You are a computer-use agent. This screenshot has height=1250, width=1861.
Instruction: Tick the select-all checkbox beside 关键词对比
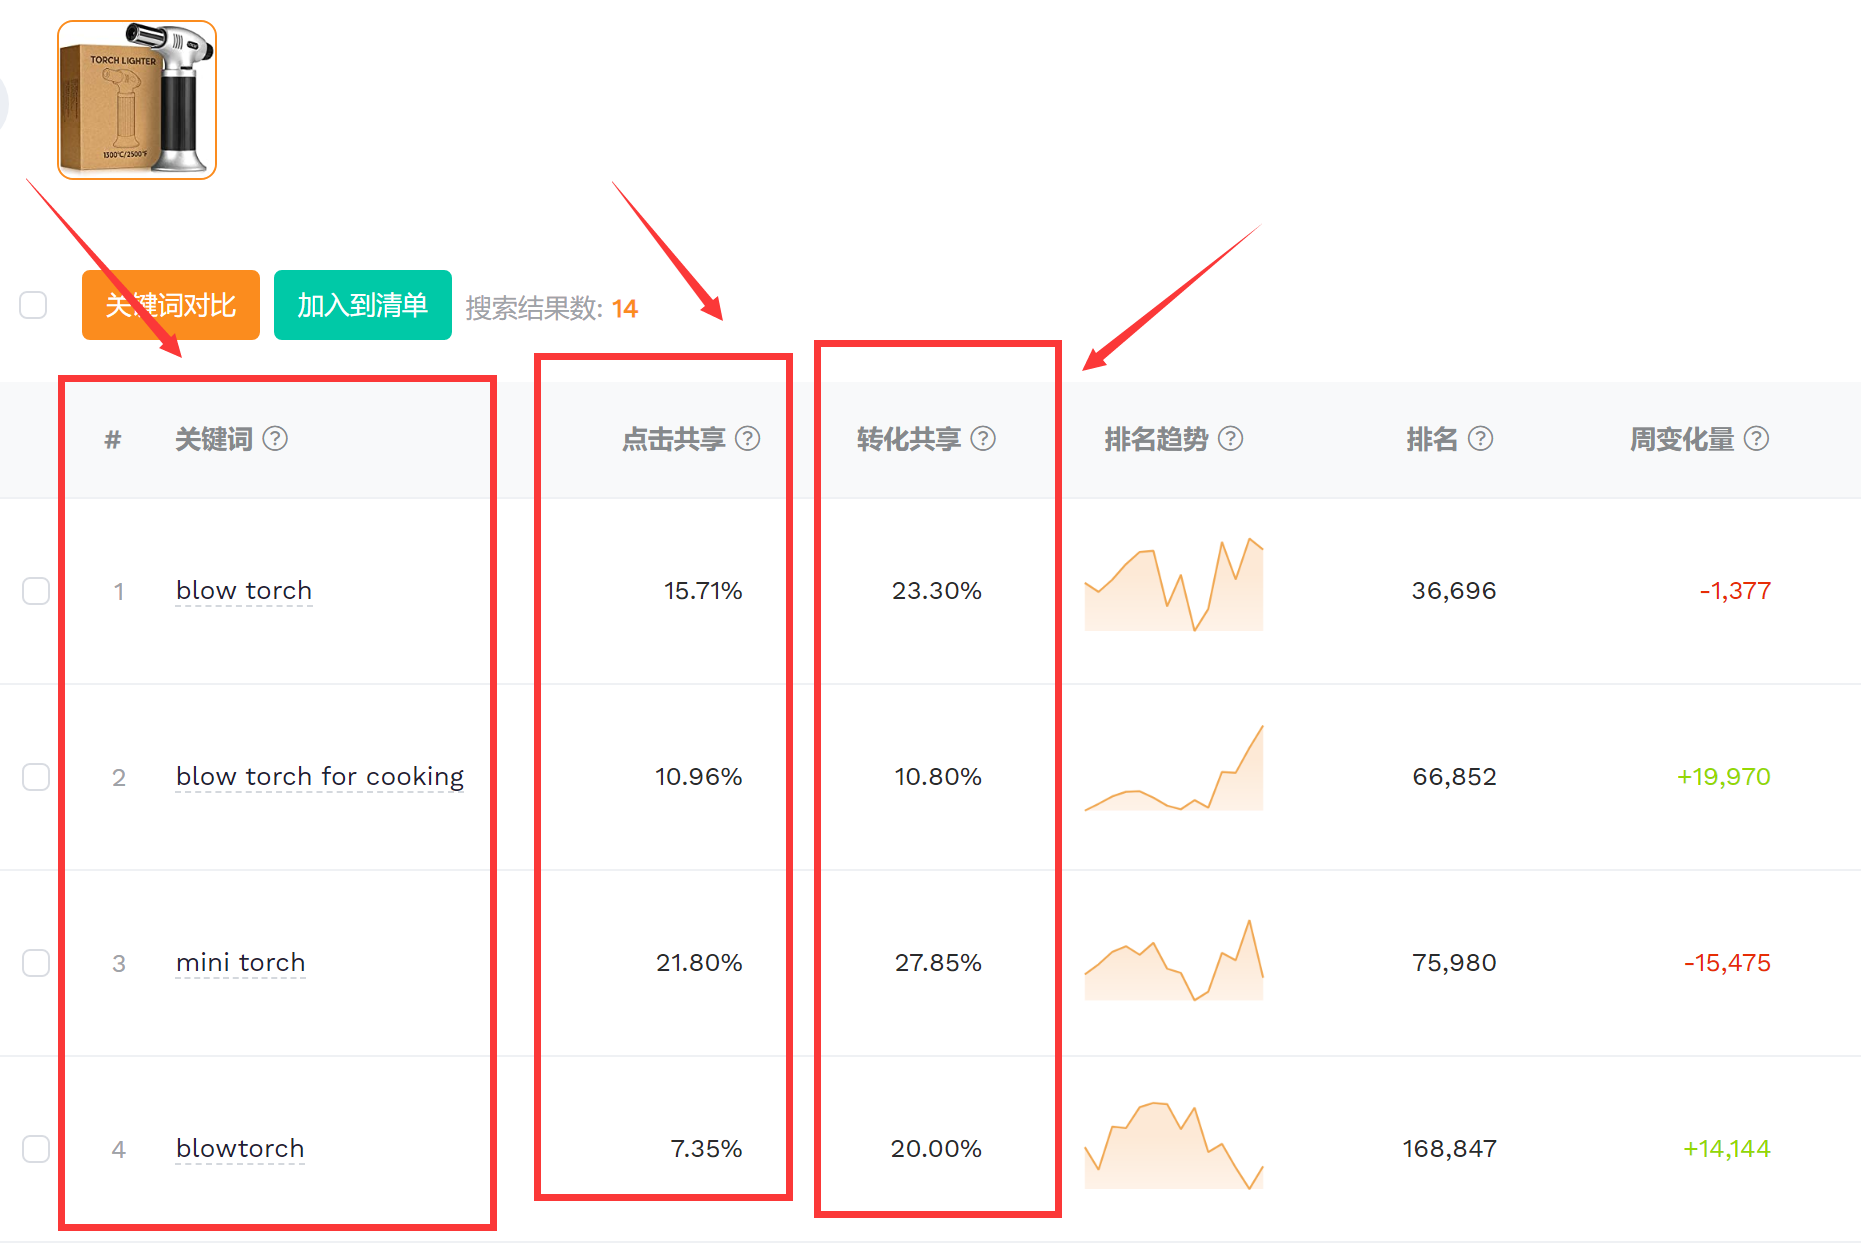(x=33, y=305)
